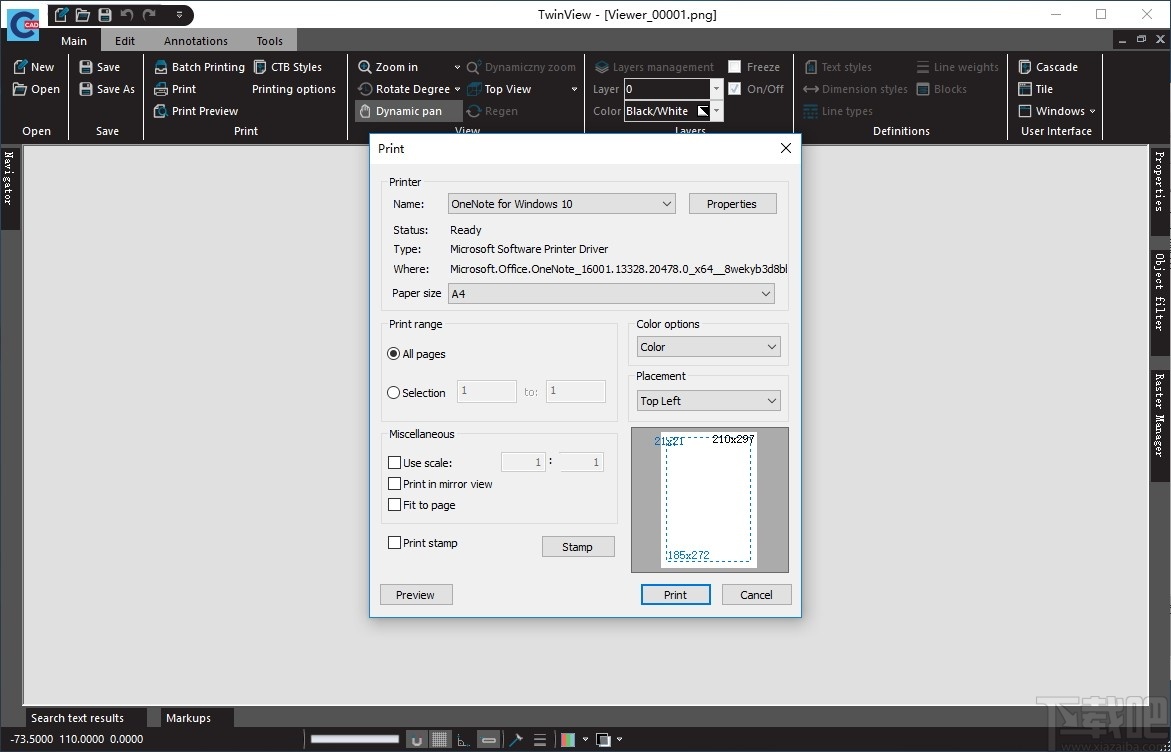This screenshot has width=1171, height=752.
Task: Click the Save As icon
Action: tap(86, 89)
